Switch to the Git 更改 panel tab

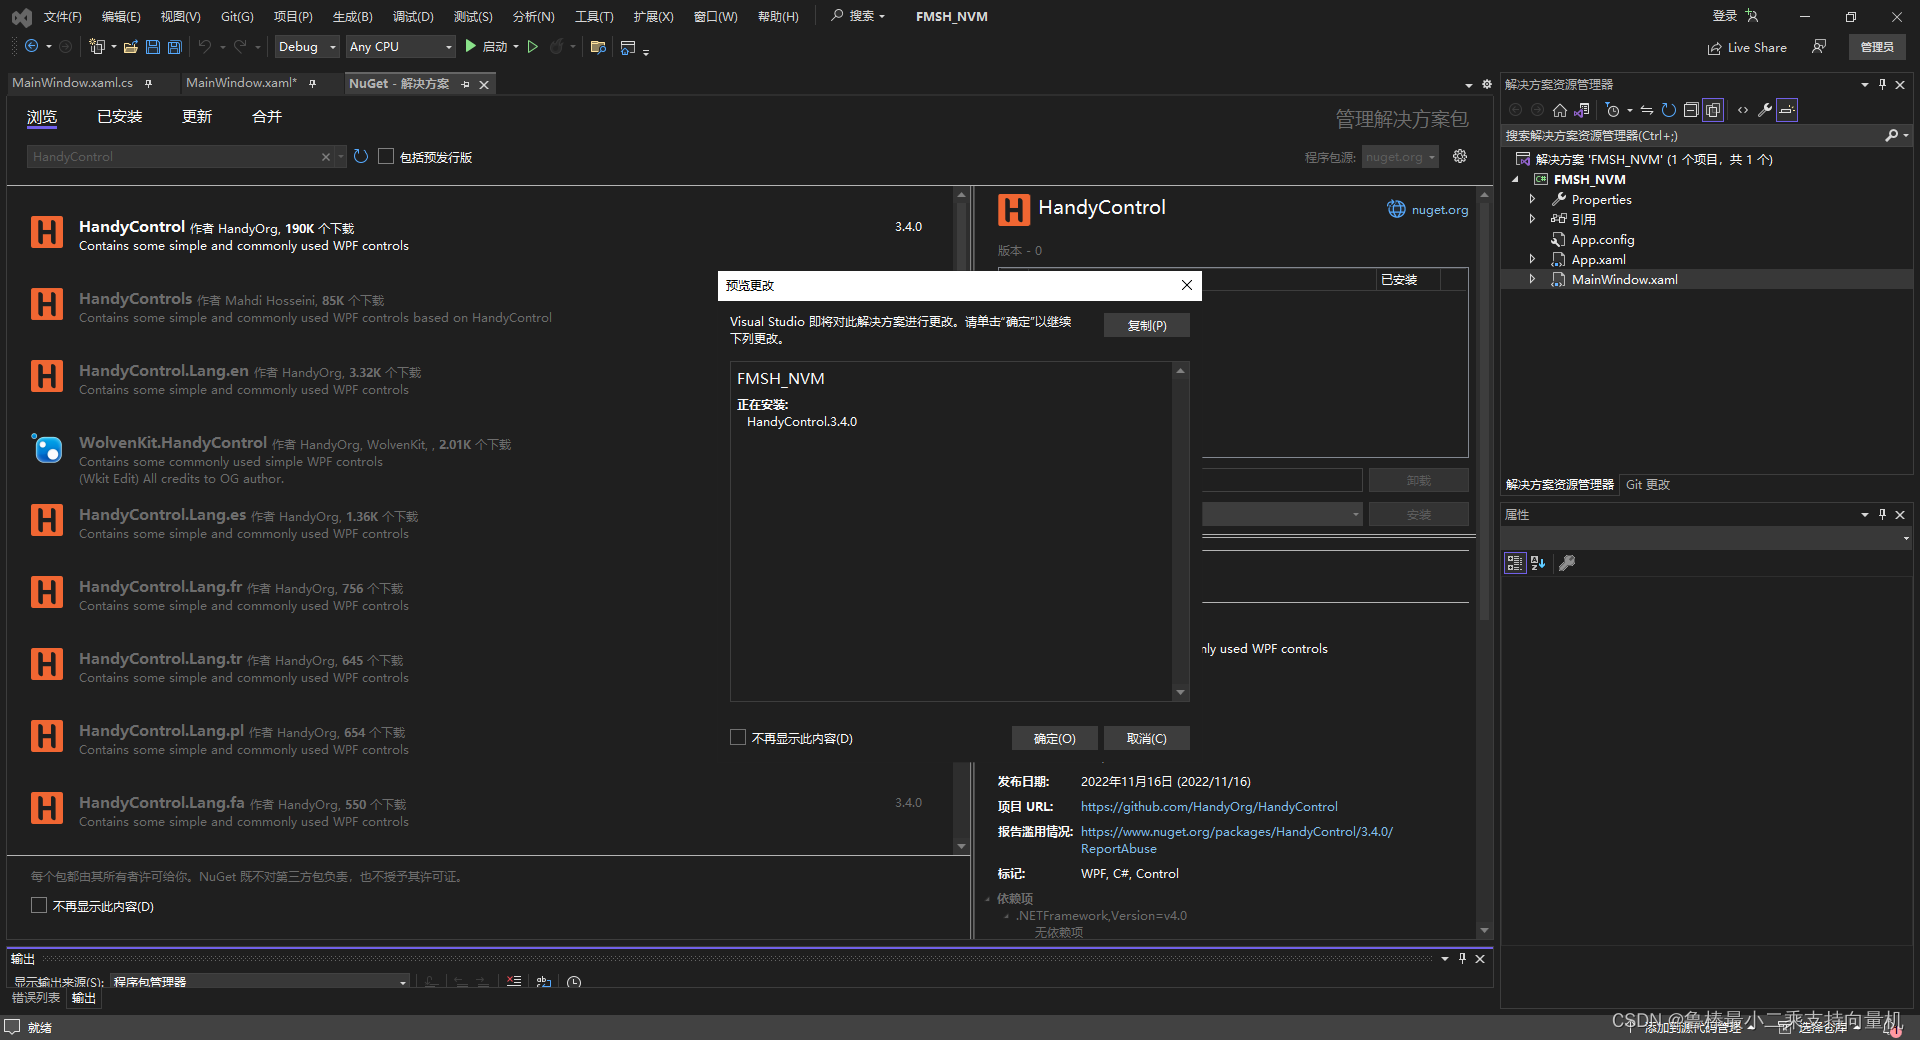pyautogui.click(x=1648, y=484)
